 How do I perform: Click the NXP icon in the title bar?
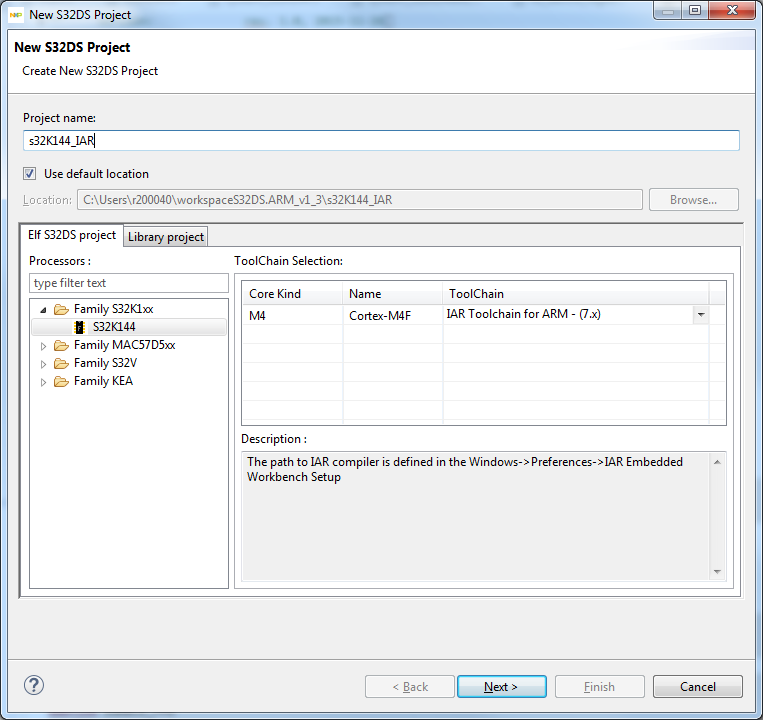click(x=16, y=15)
